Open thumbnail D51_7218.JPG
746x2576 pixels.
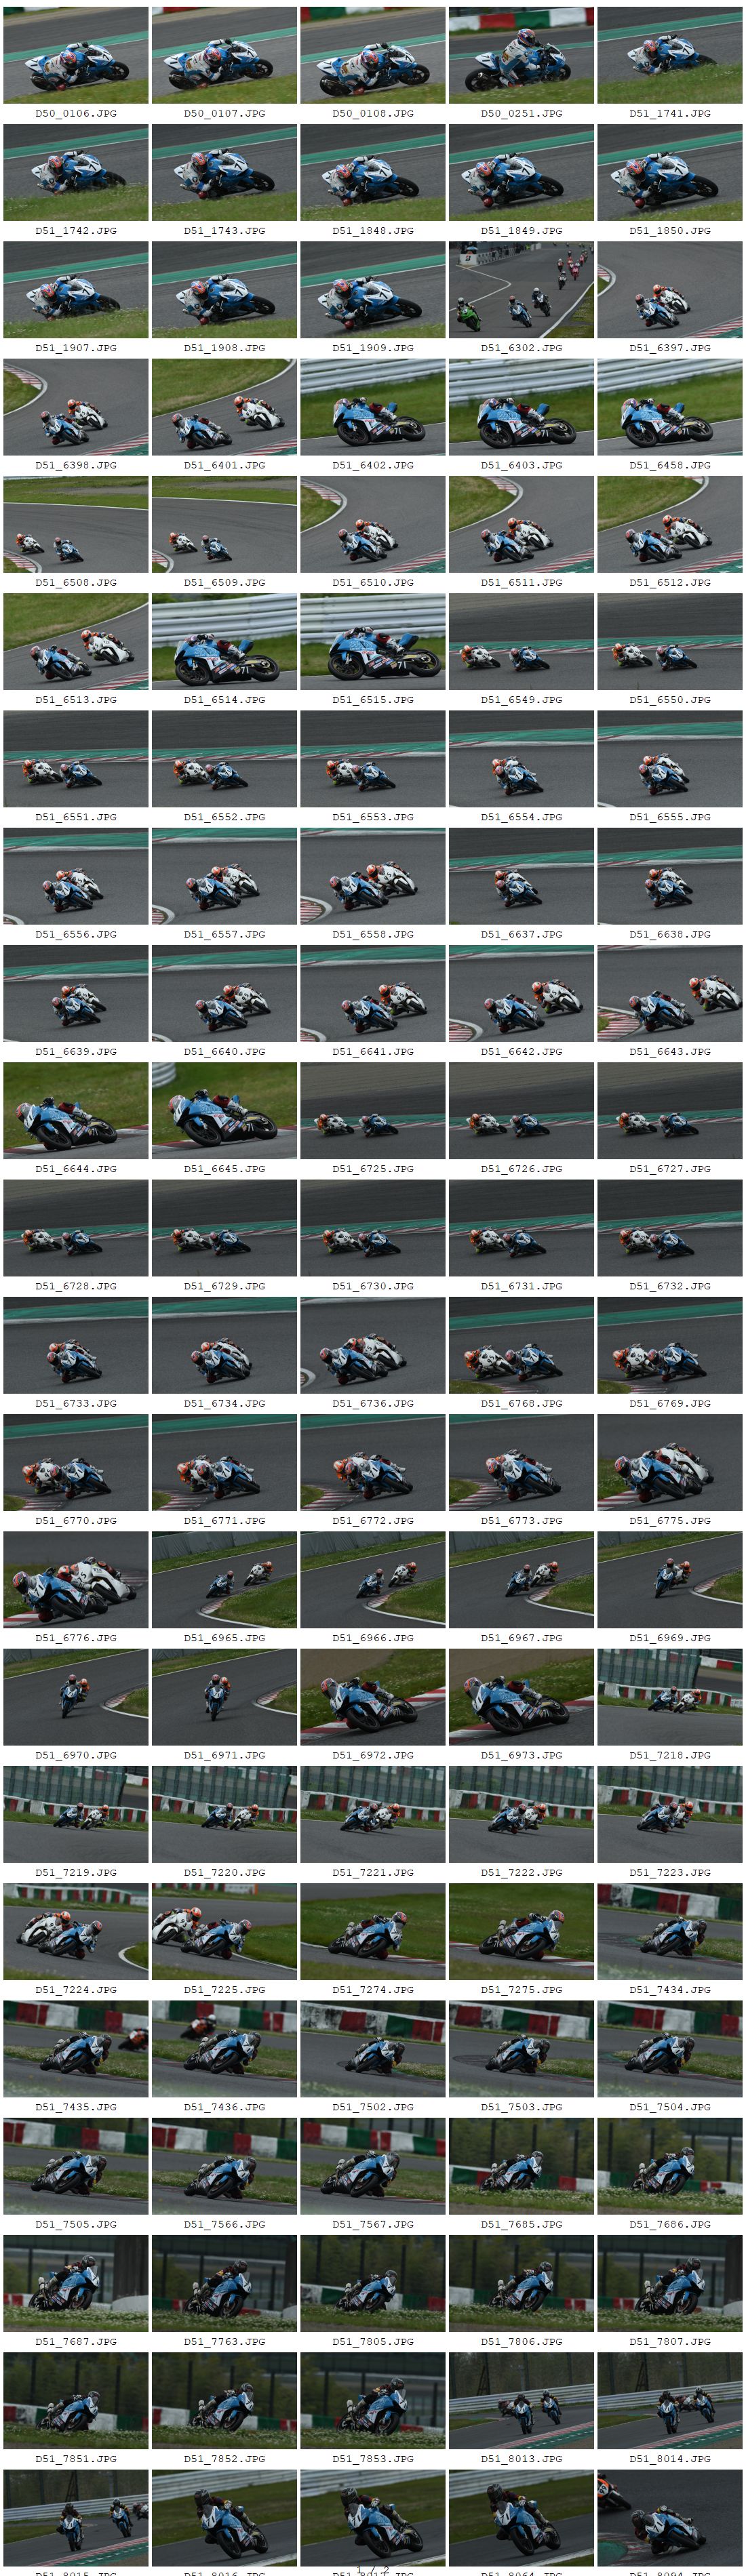pyautogui.click(x=670, y=1697)
